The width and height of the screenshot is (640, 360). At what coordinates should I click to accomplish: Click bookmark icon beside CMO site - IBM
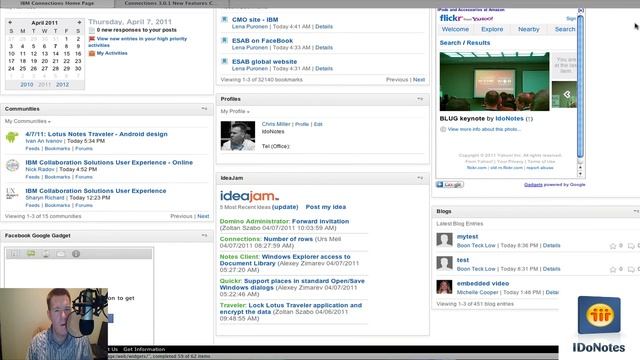pyautogui.click(x=224, y=19)
